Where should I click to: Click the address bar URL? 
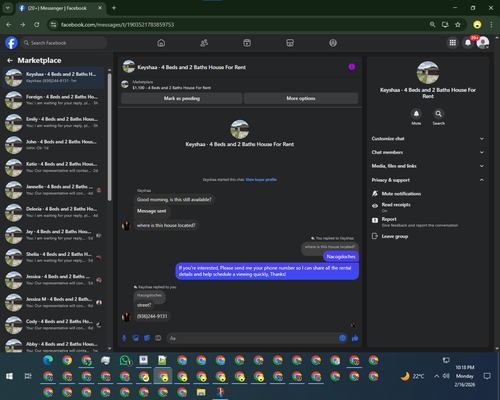click(117, 25)
